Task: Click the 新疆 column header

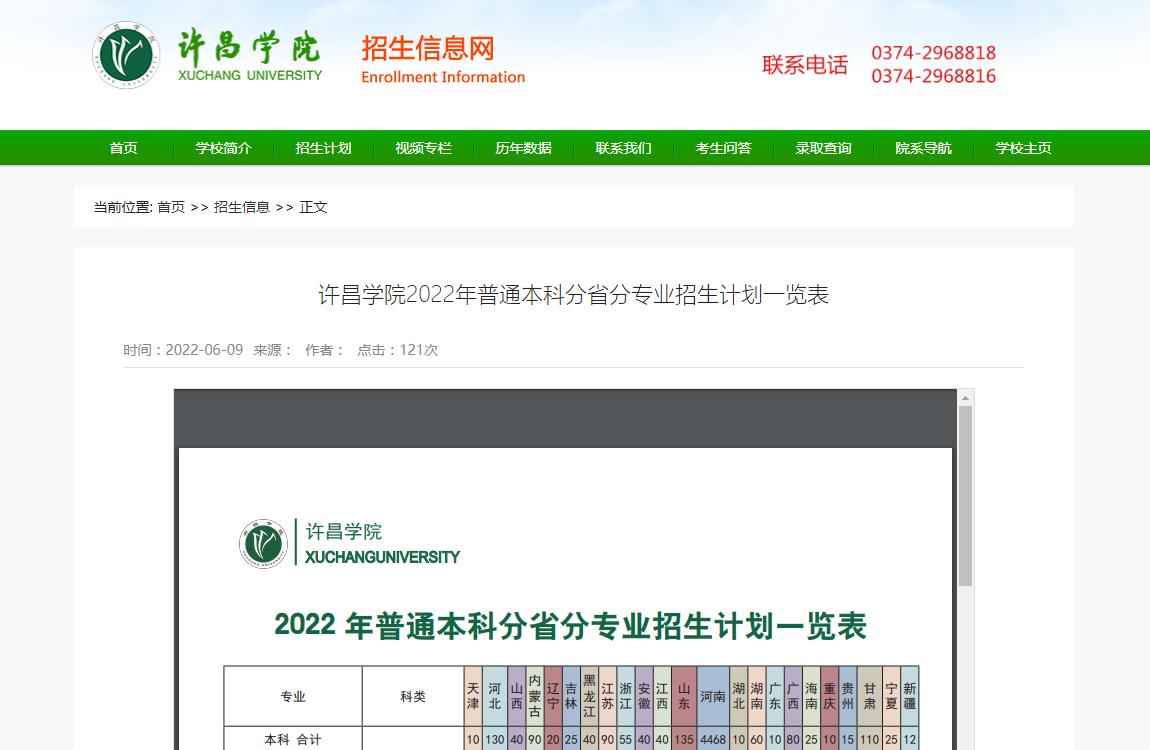Action: pos(909,696)
